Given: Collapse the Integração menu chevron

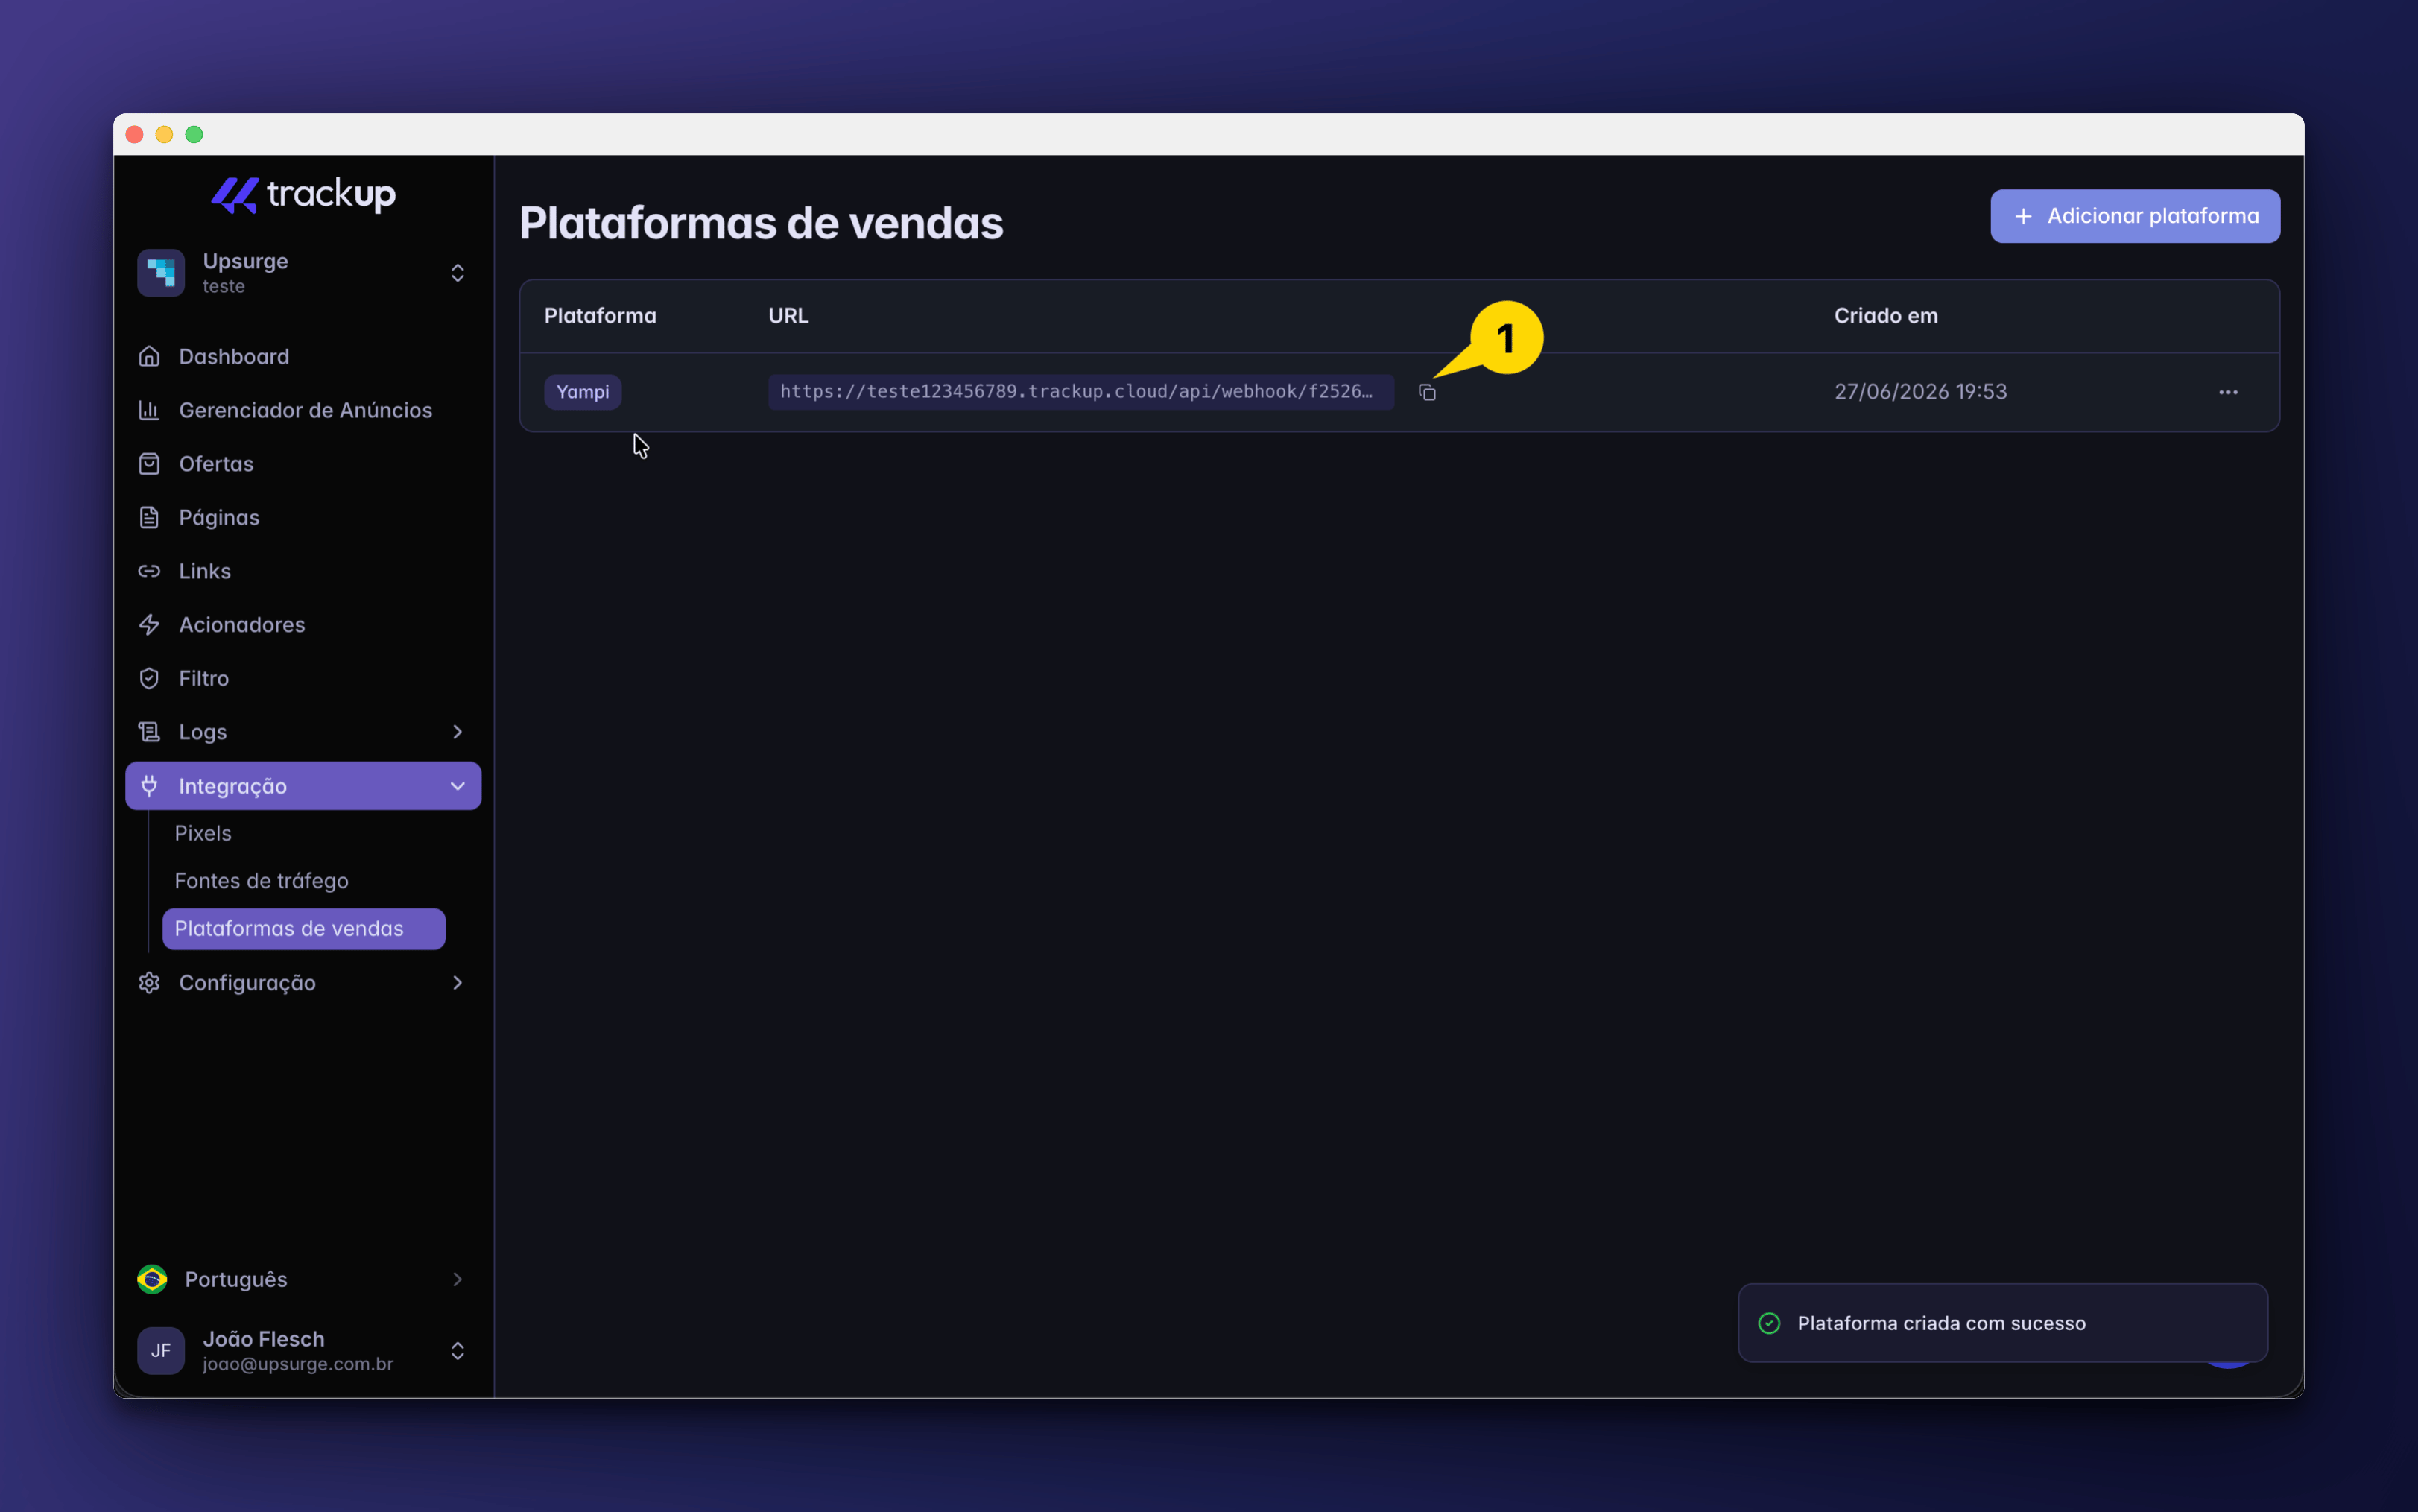Looking at the screenshot, I should coord(457,786).
